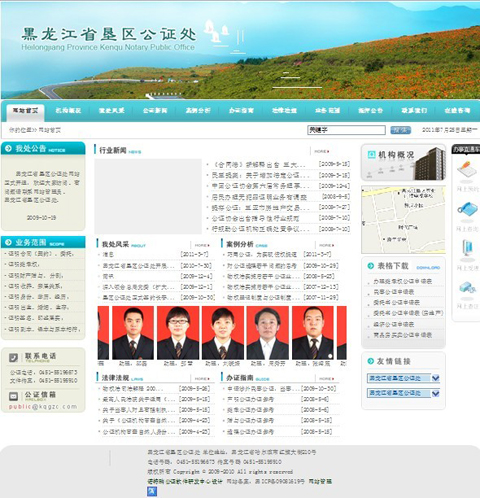This screenshot has height=498, width=480.
Task: Click the street map thumbnail
Action: (403, 220)
